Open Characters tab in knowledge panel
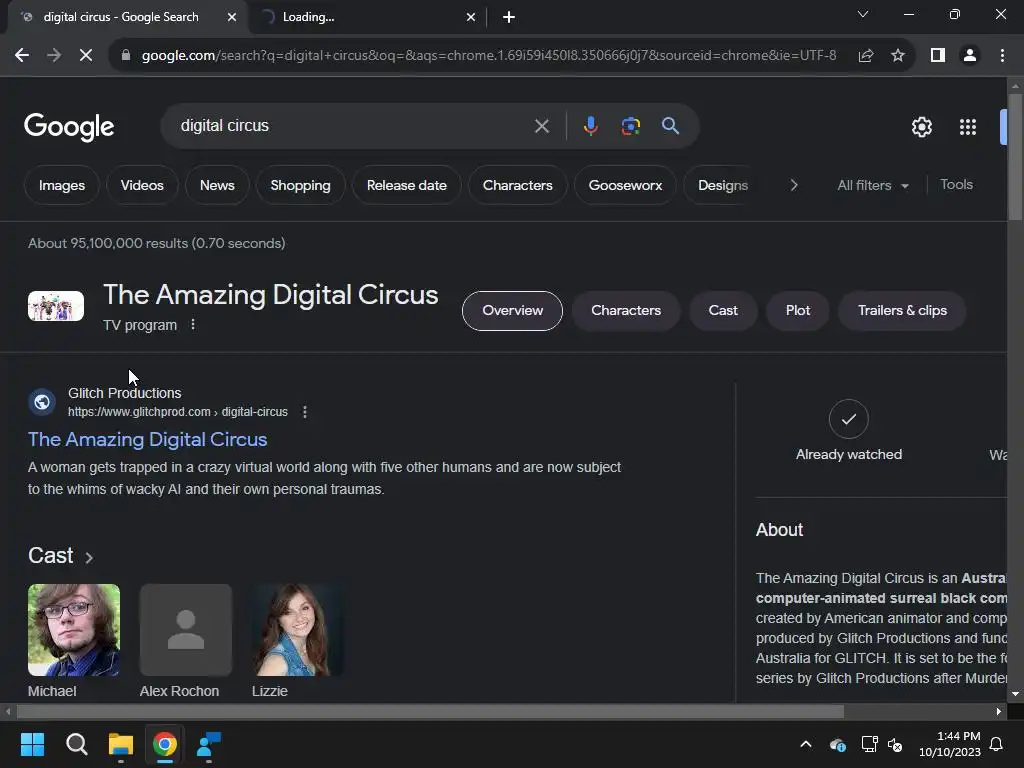Viewport: 1024px width, 768px height. (x=626, y=311)
